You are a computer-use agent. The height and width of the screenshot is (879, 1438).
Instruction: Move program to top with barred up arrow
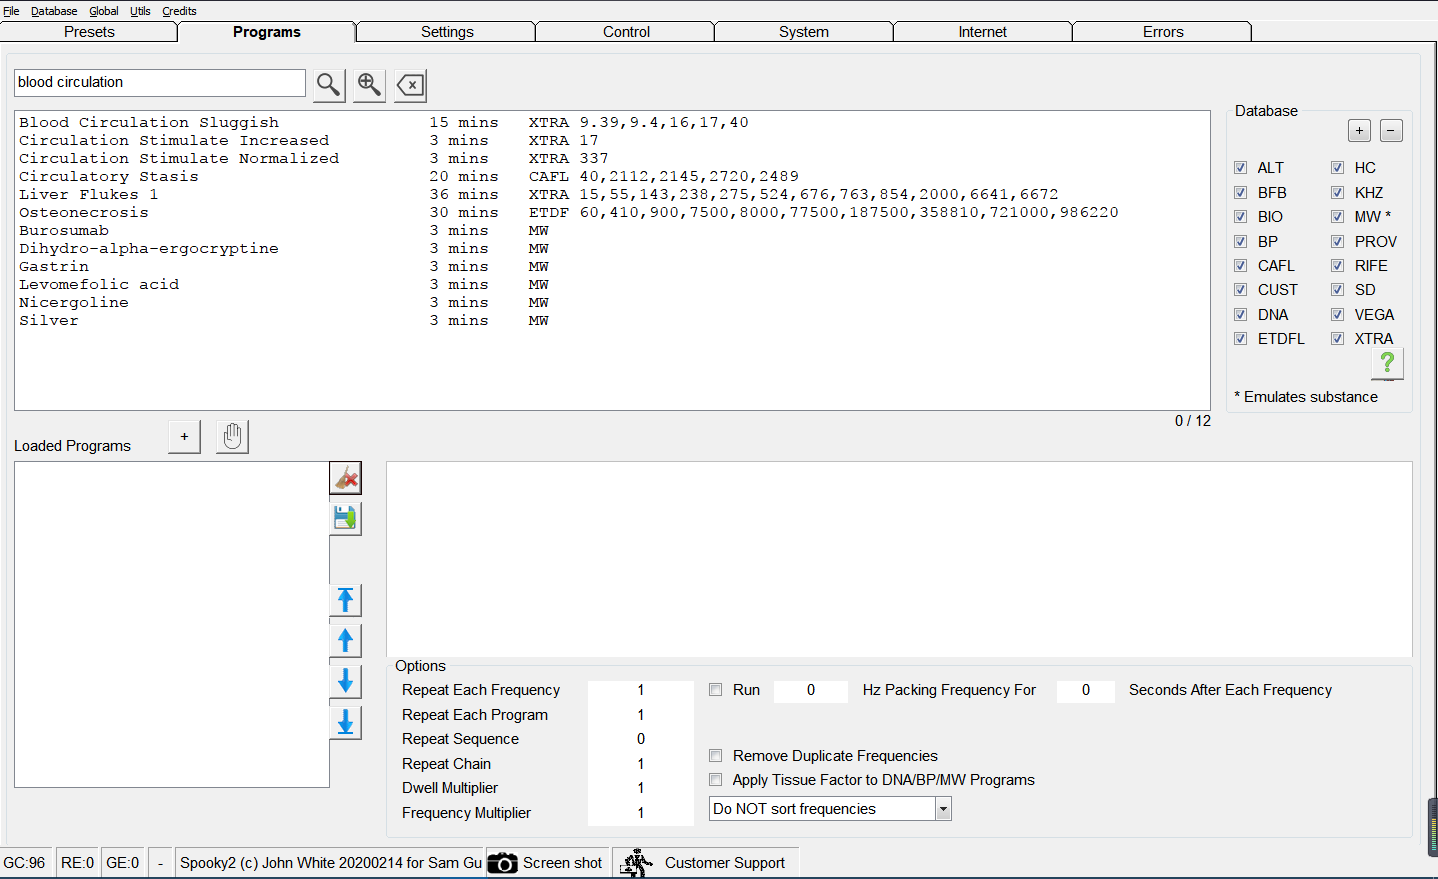click(345, 600)
